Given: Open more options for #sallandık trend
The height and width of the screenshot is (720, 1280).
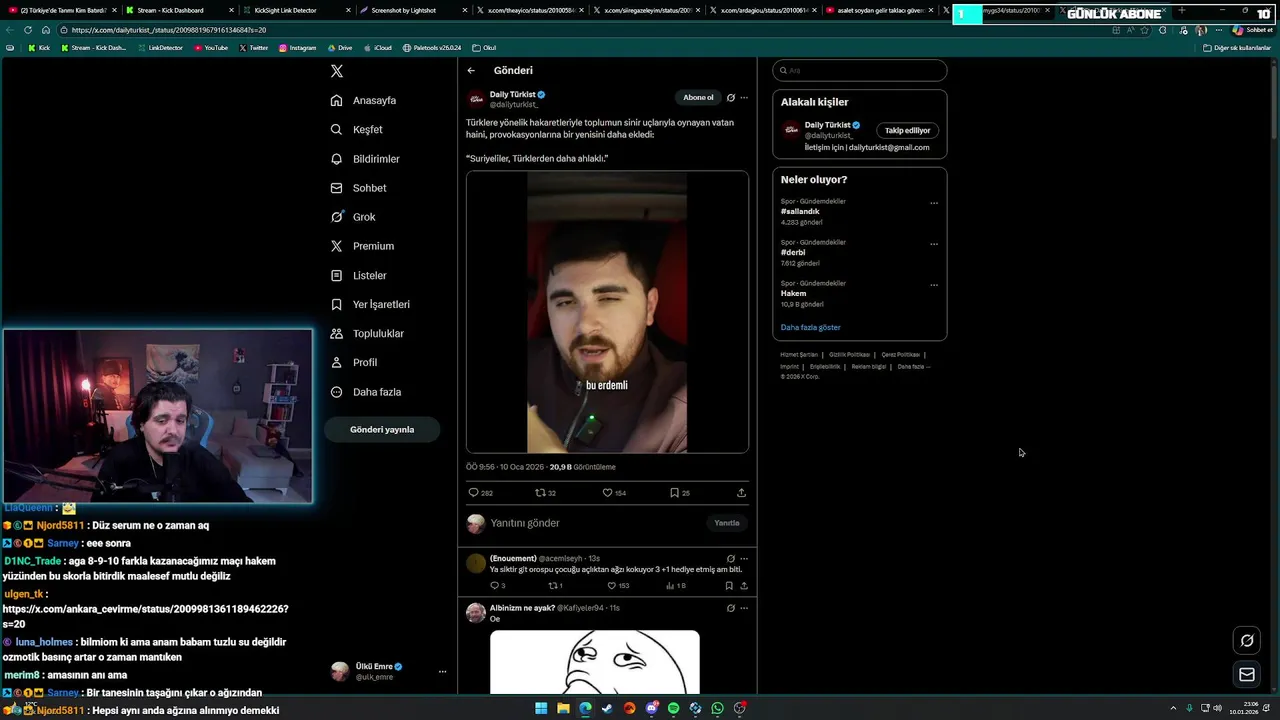Looking at the screenshot, I should click(934, 203).
